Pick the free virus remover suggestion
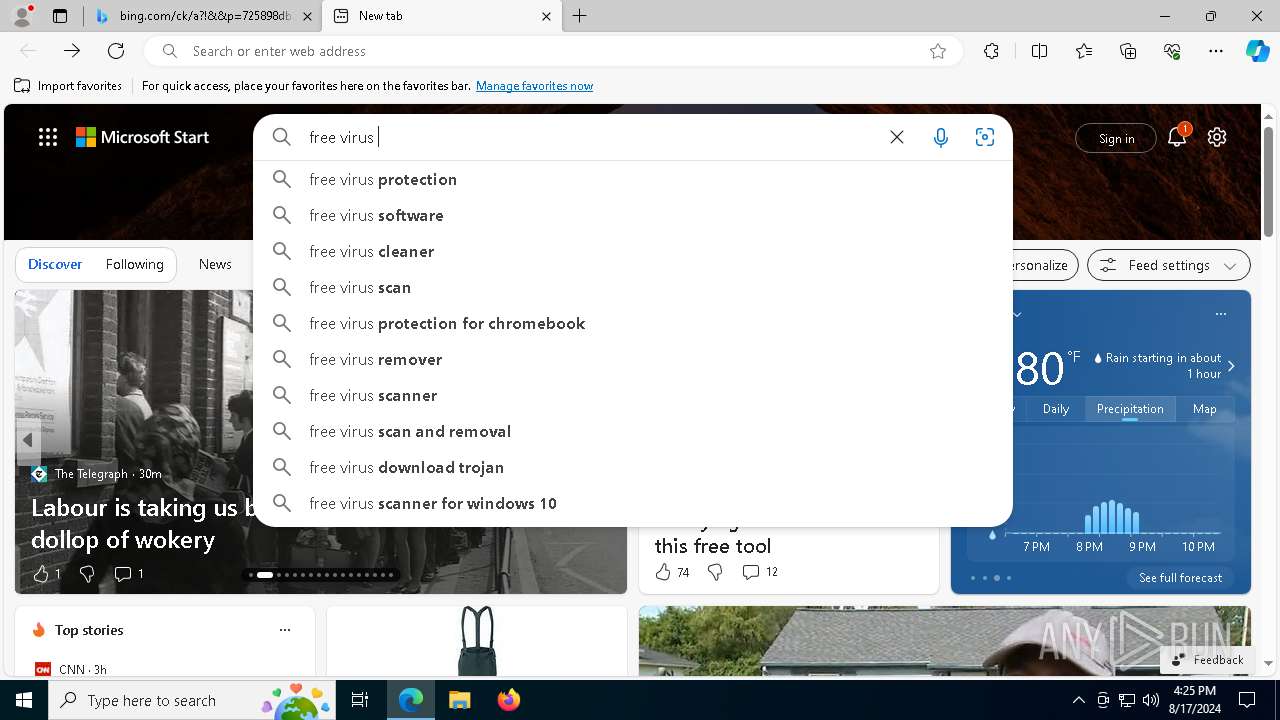This screenshot has width=1280, height=720. pos(633,359)
